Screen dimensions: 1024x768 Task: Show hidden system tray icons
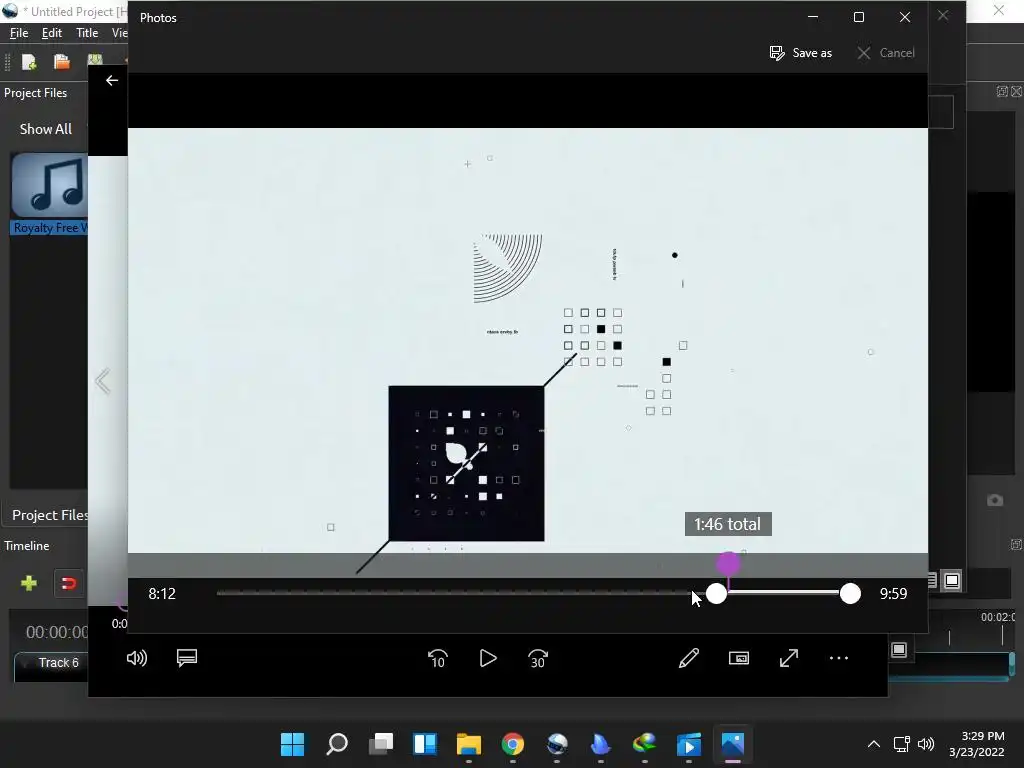pyautogui.click(x=874, y=744)
